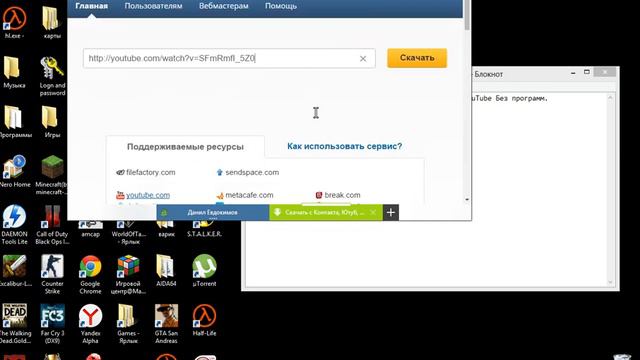Viewport: 640px width, 360px height.
Task: Launch the Excalibur desktop icon
Action: click(x=14, y=266)
